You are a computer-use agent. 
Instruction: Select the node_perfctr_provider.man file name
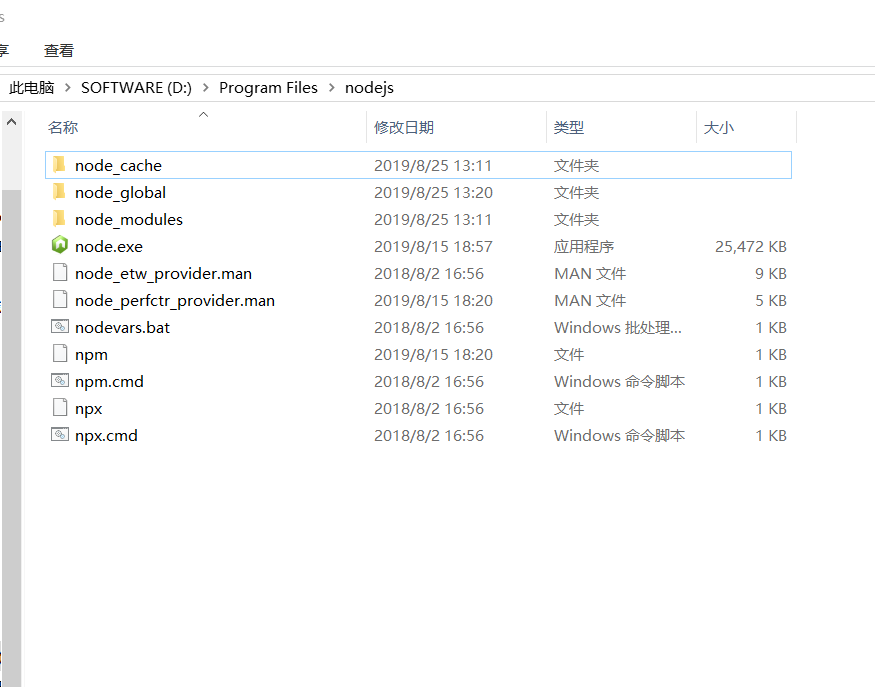(175, 300)
